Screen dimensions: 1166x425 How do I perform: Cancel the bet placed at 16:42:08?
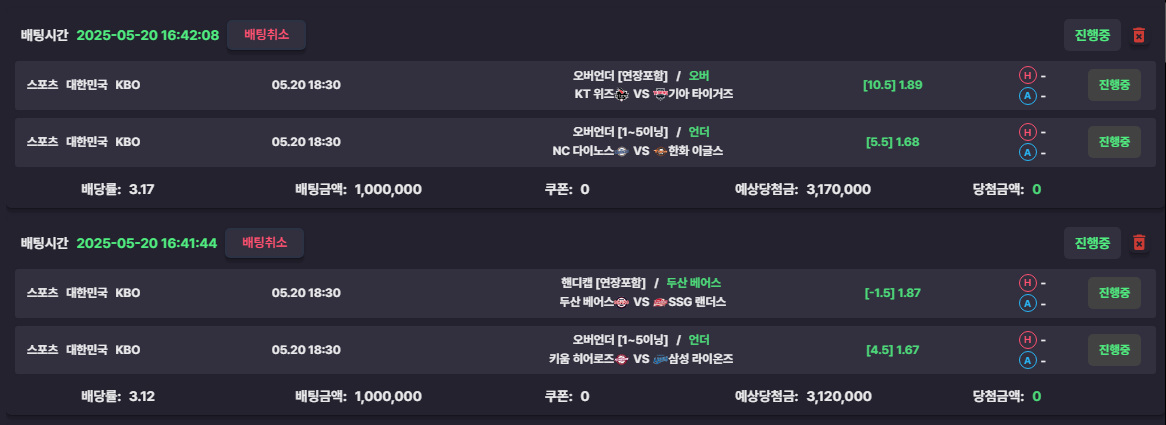pos(266,35)
